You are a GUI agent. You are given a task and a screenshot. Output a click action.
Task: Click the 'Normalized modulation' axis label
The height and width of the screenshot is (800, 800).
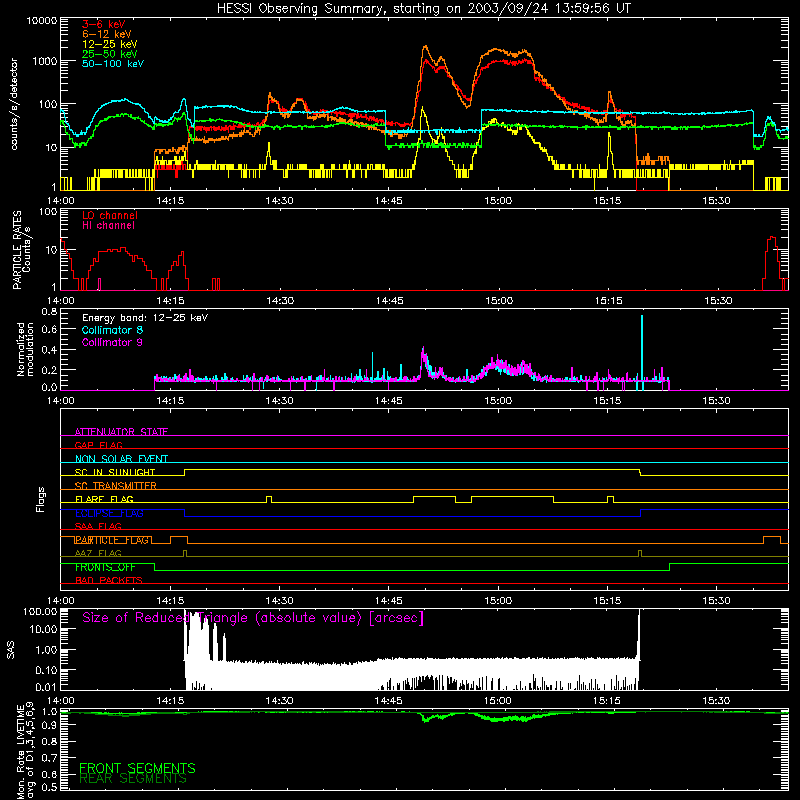pyautogui.click(x=25, y=349)
